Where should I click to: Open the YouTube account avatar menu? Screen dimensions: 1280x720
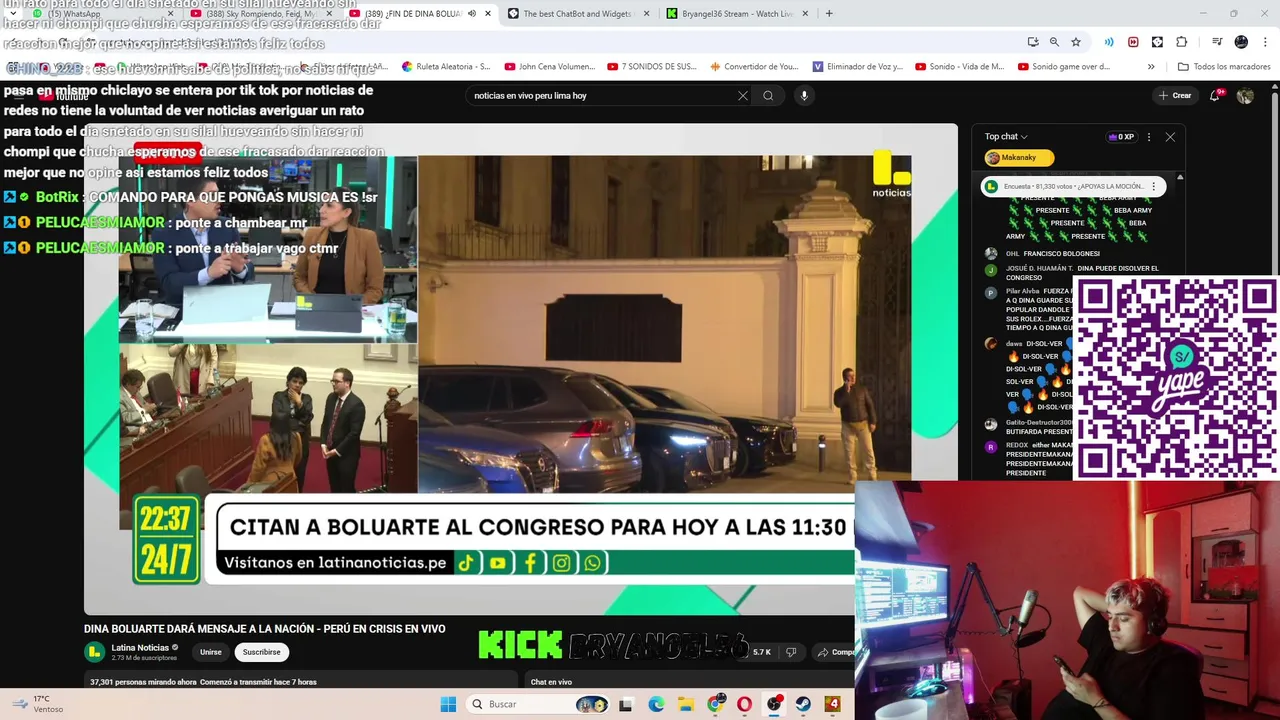[1245, 96]
